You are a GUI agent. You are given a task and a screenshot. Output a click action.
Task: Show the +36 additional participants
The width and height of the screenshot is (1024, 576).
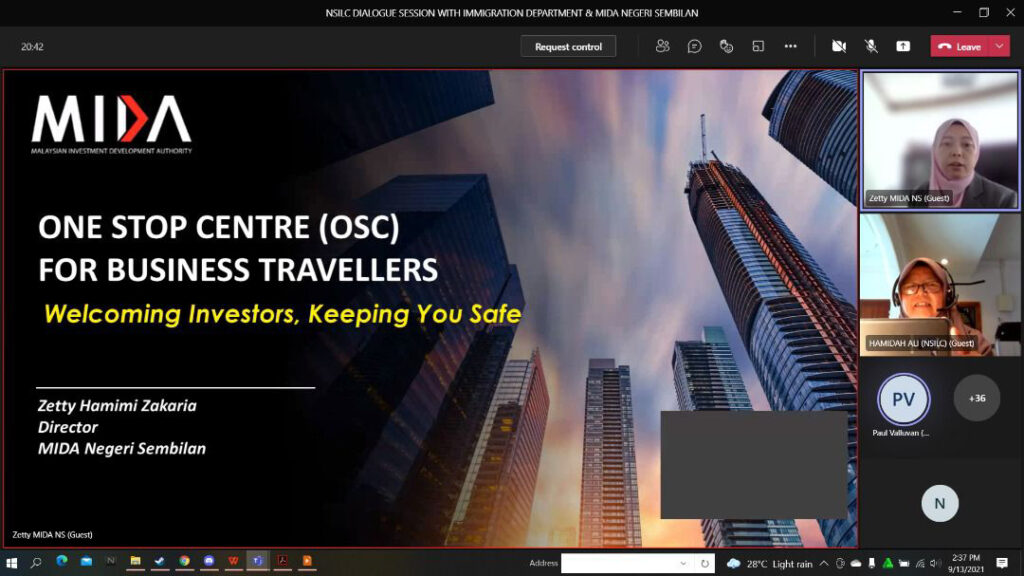pos(977,398)
